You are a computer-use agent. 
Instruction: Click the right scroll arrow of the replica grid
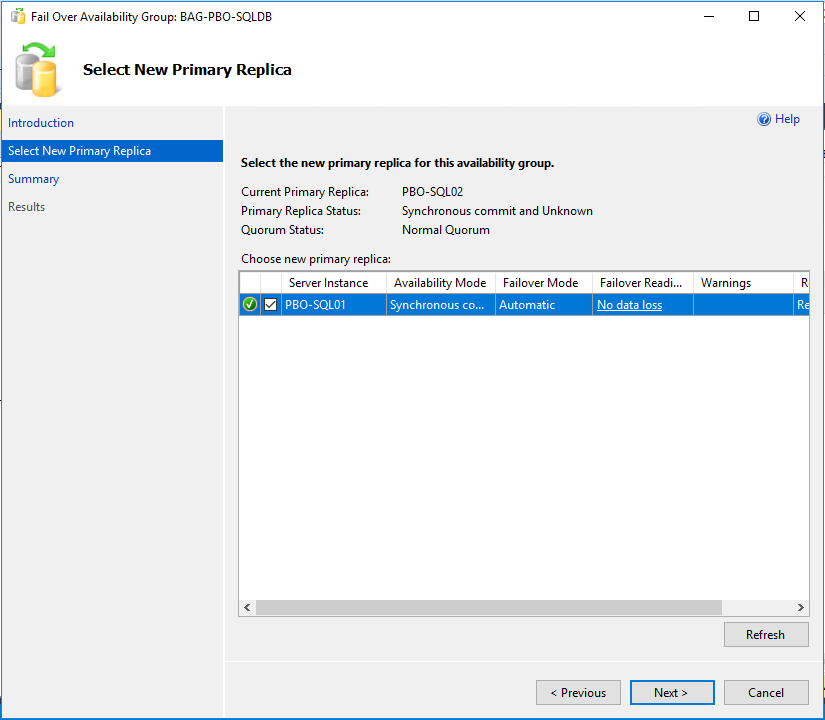click(x=800, y=607)
